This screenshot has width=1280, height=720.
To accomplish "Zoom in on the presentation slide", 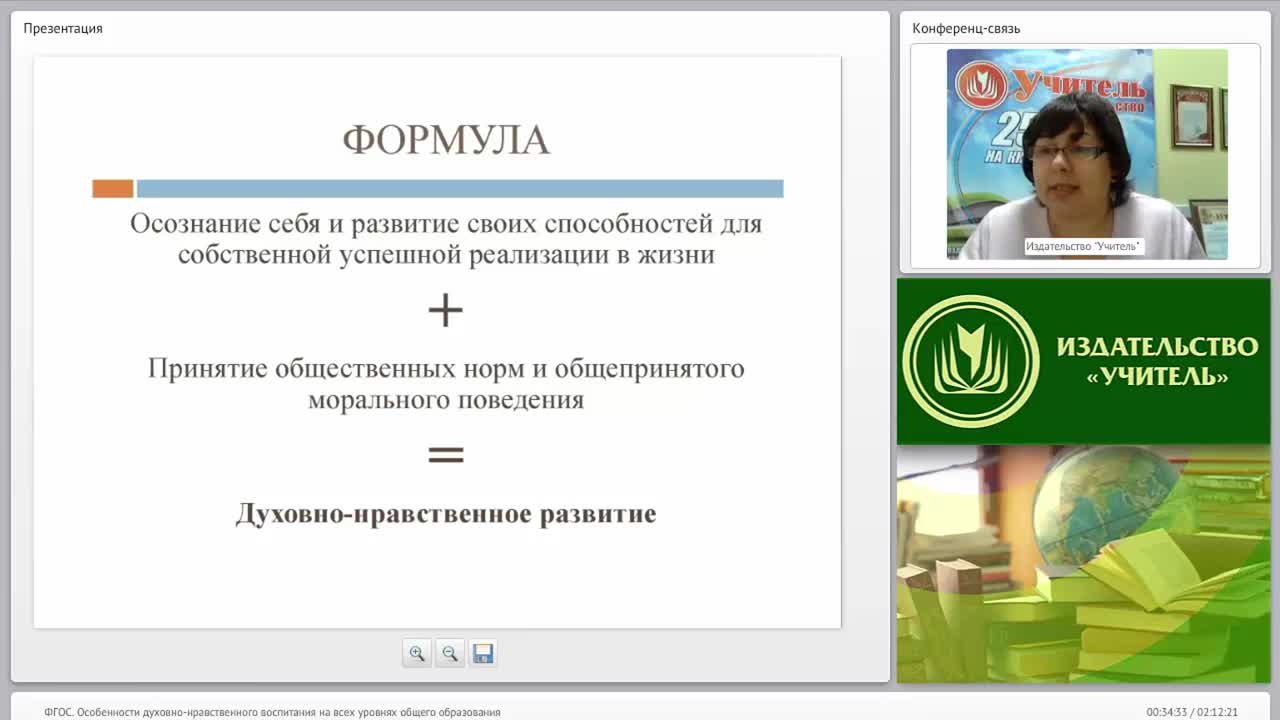I will tap(417, 653).
